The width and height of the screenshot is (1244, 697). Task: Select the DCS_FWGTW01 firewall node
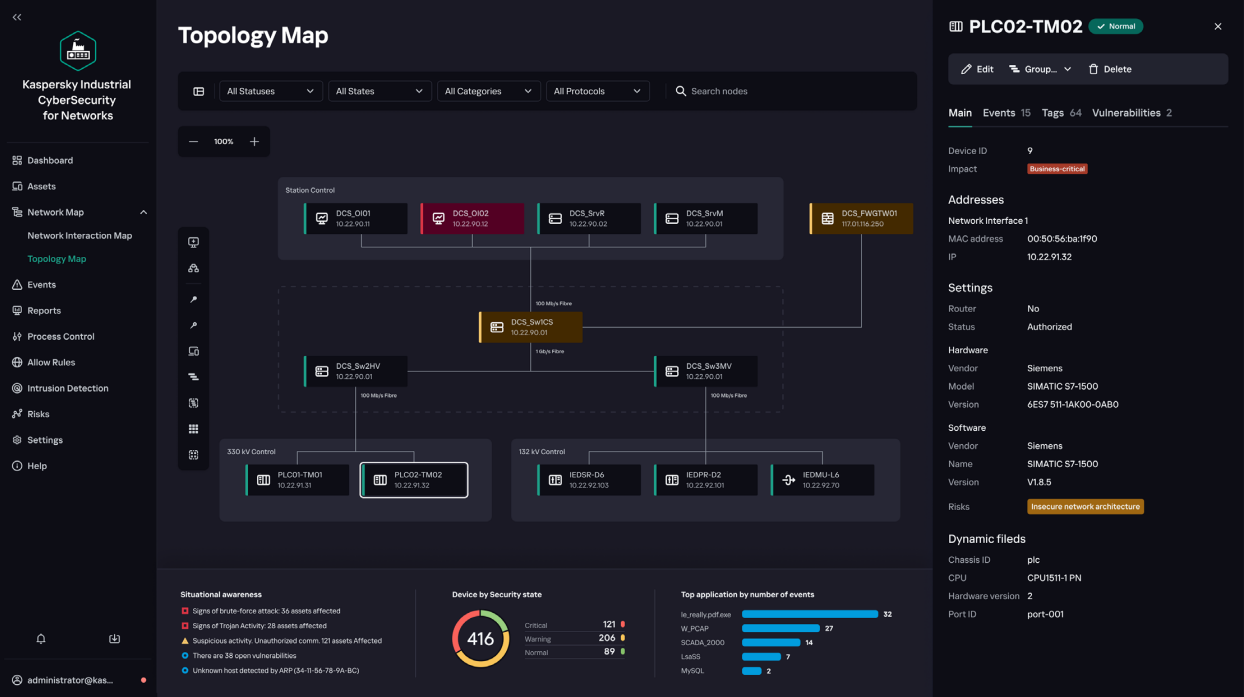[861, 218]
